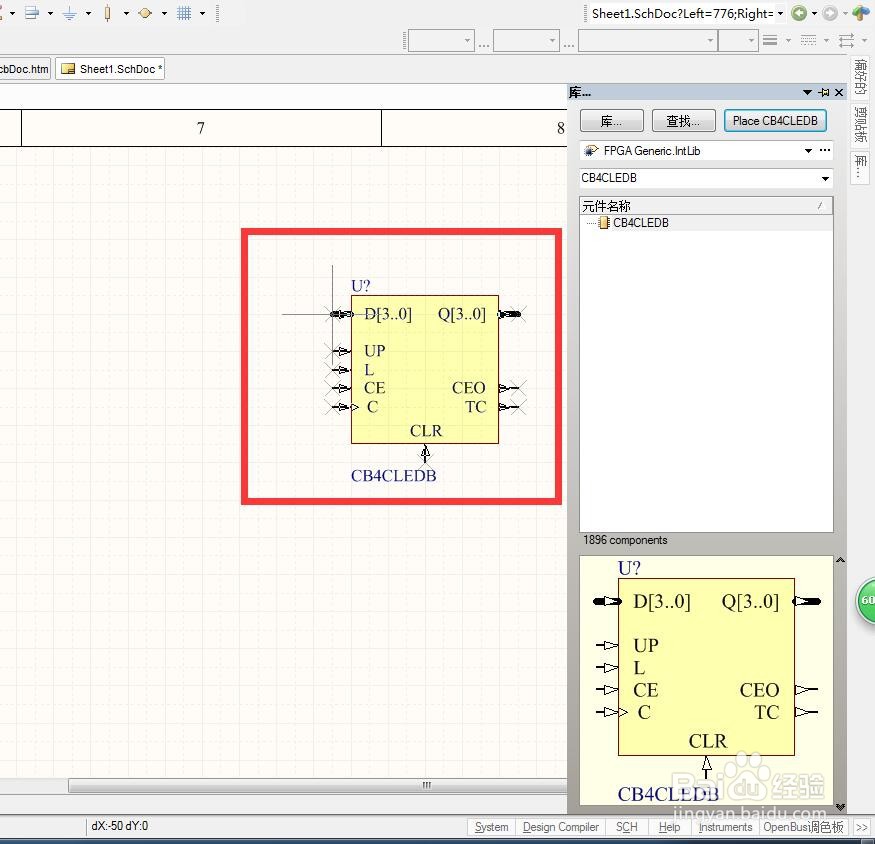The image size is (875, 844).
Task: Click the CB4CLEDB label below the schematic symbol
Action: (393, 476)
